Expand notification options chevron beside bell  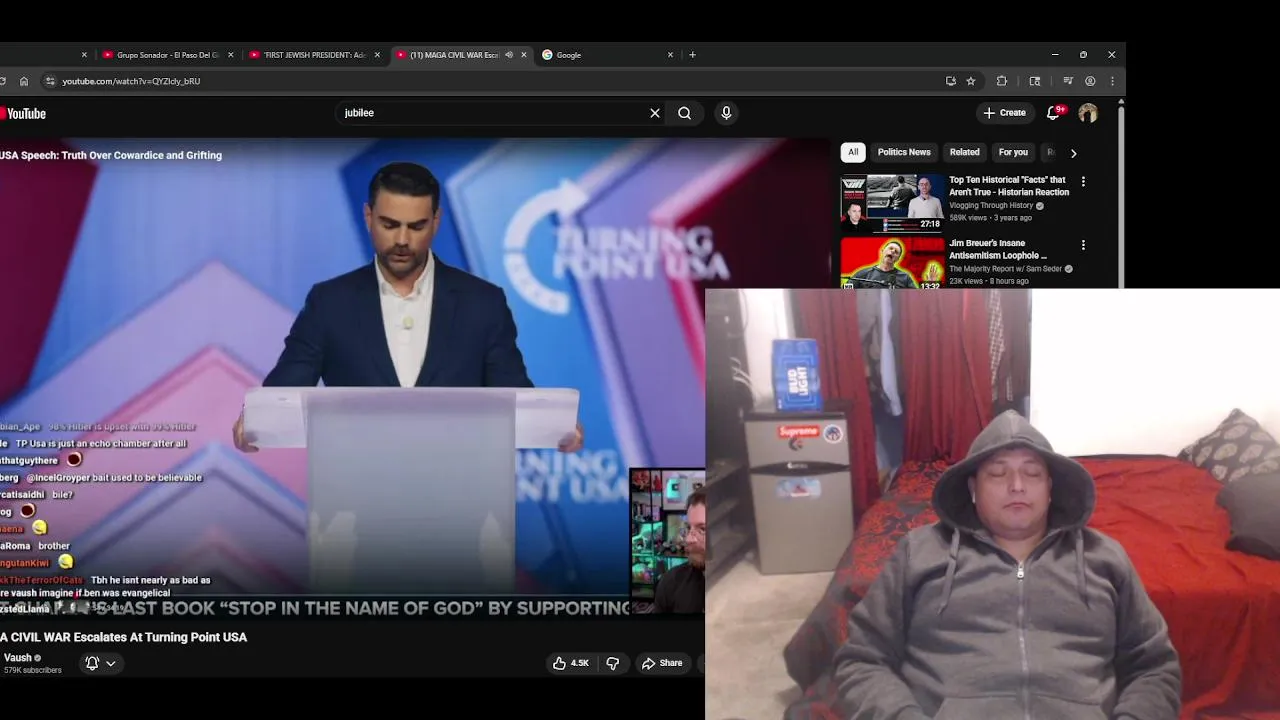coord(111,663)
